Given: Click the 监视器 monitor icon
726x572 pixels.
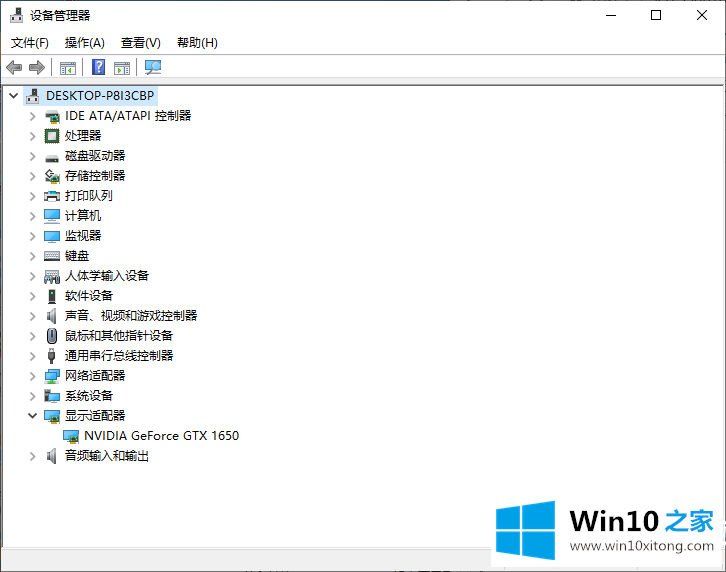Looking at the screenshot, I should coord(52,236).
